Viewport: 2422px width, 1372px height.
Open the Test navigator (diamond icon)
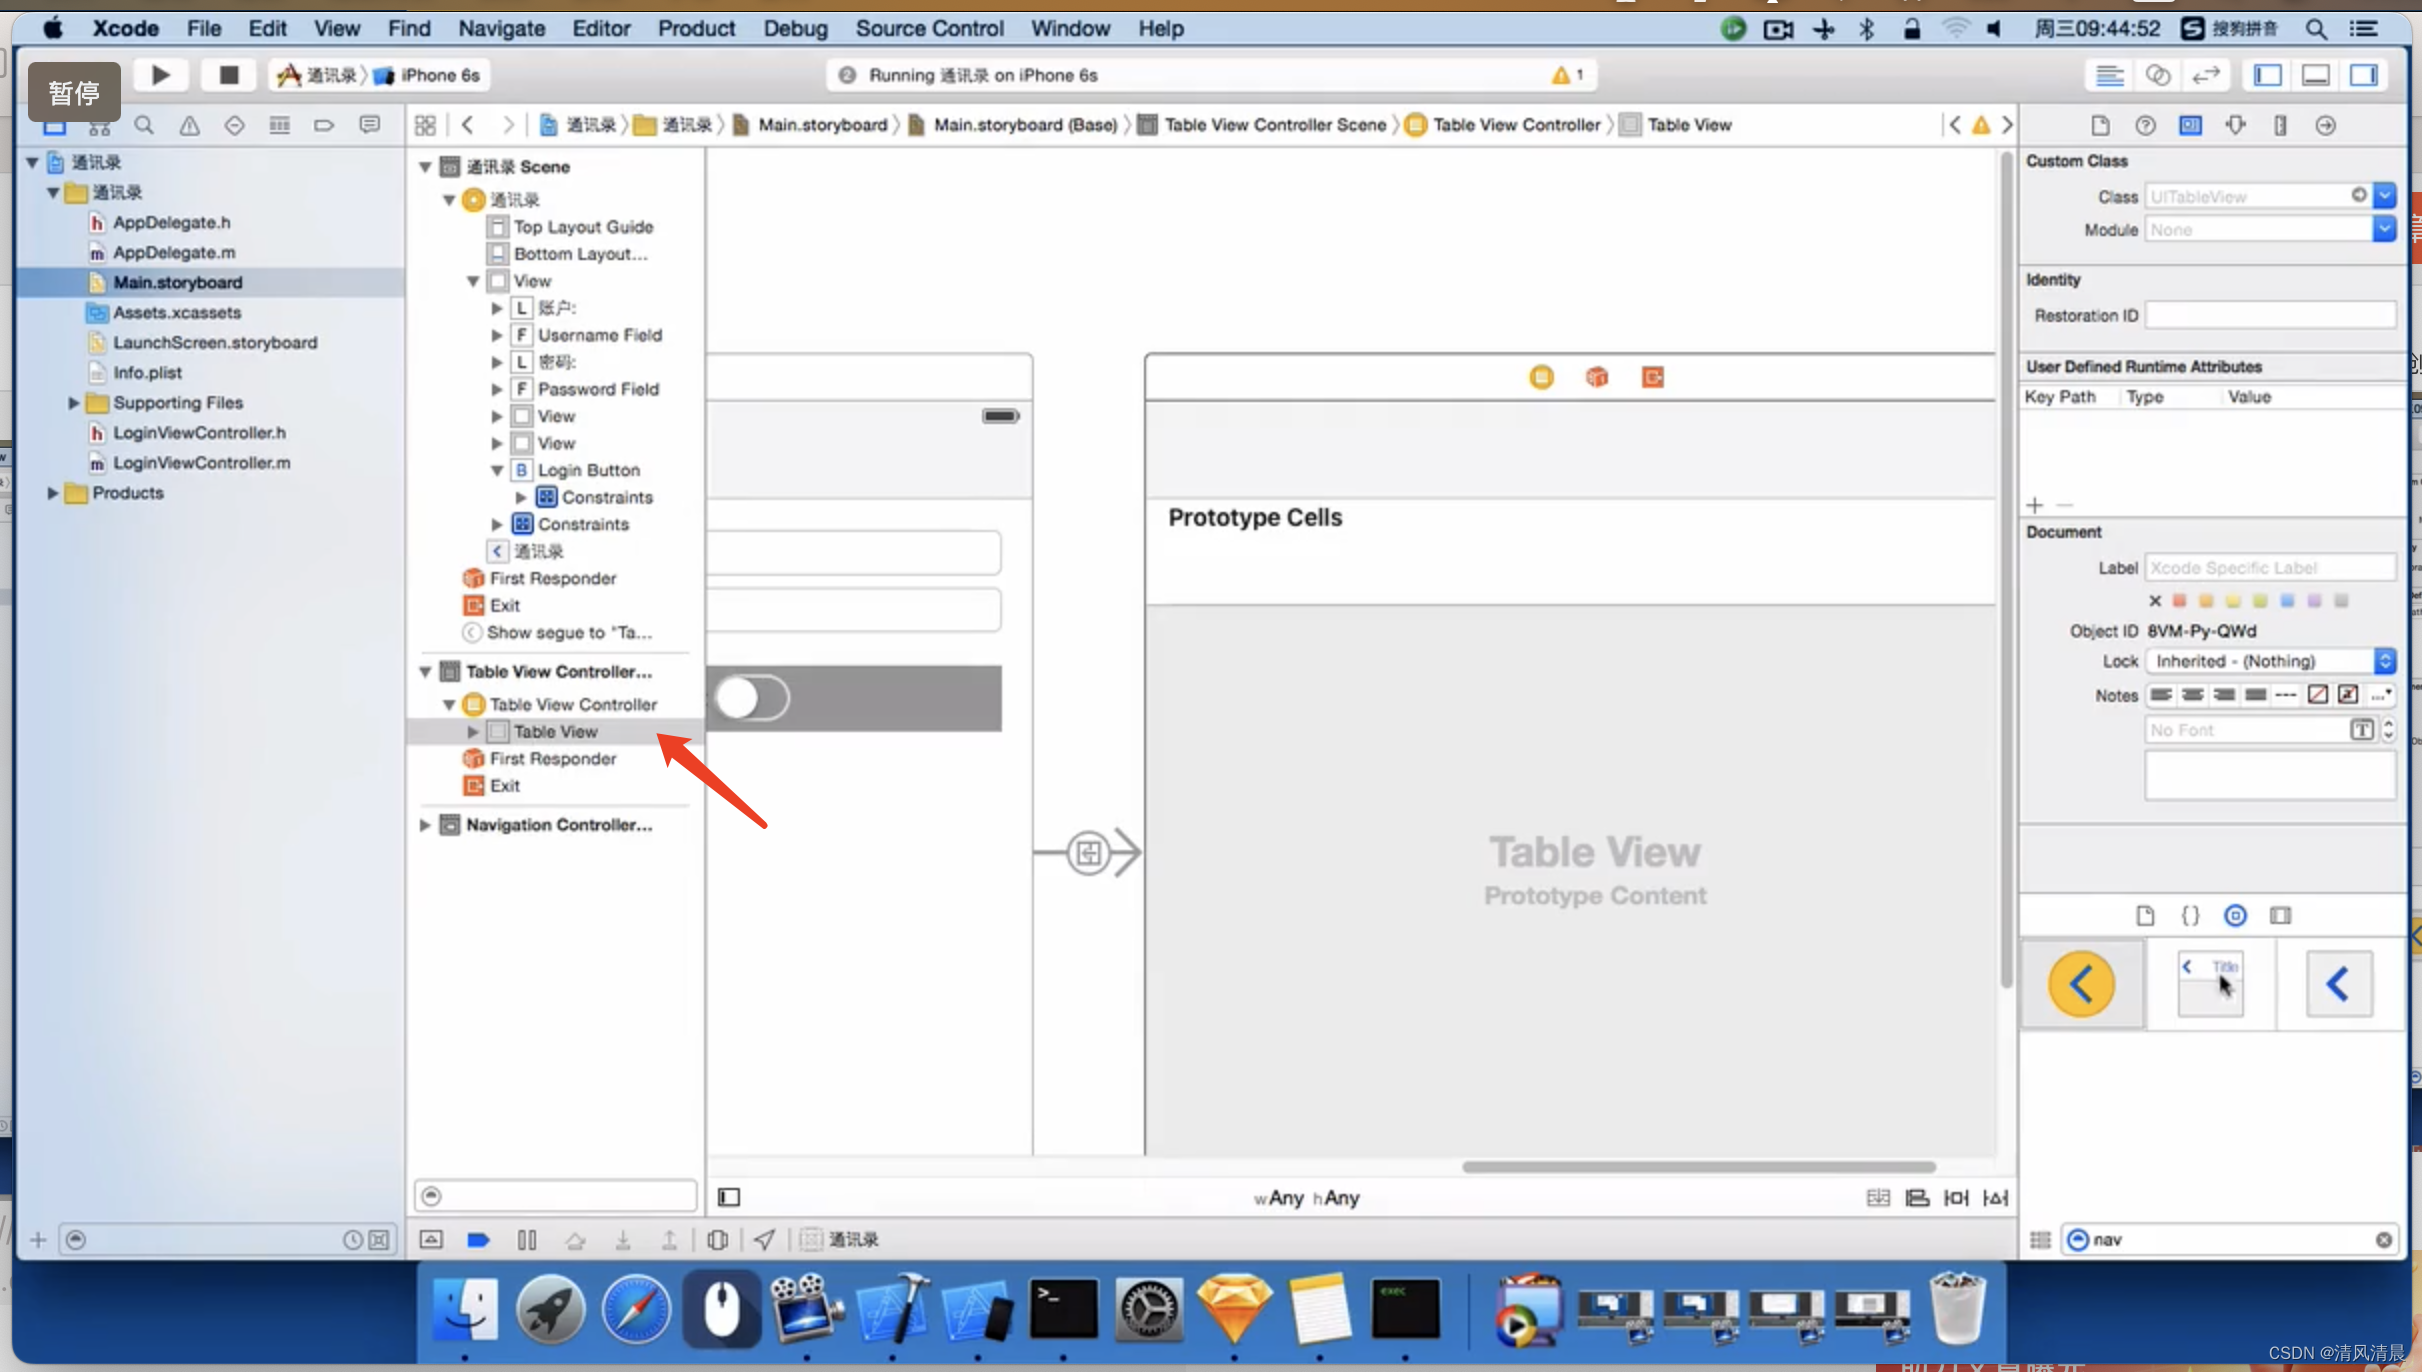(x=234, y=125)
